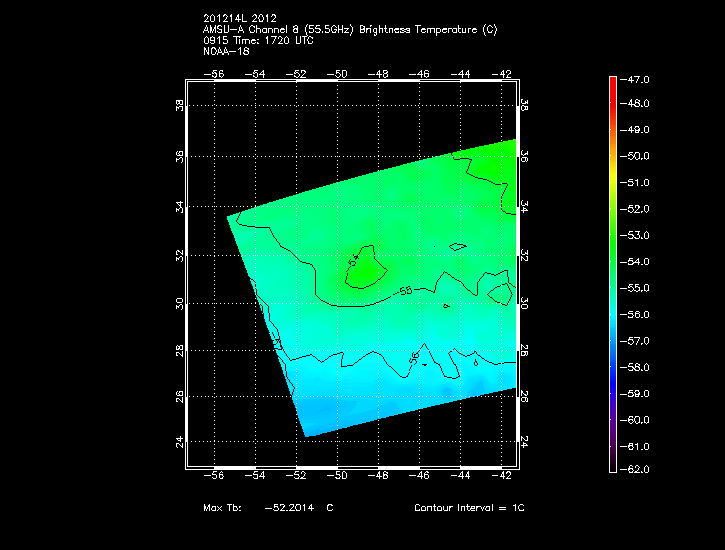The width and height of the screenshot is (725, 550).
Task: Click the Max Tb value -52.2014
Action: tap(289, 508)
